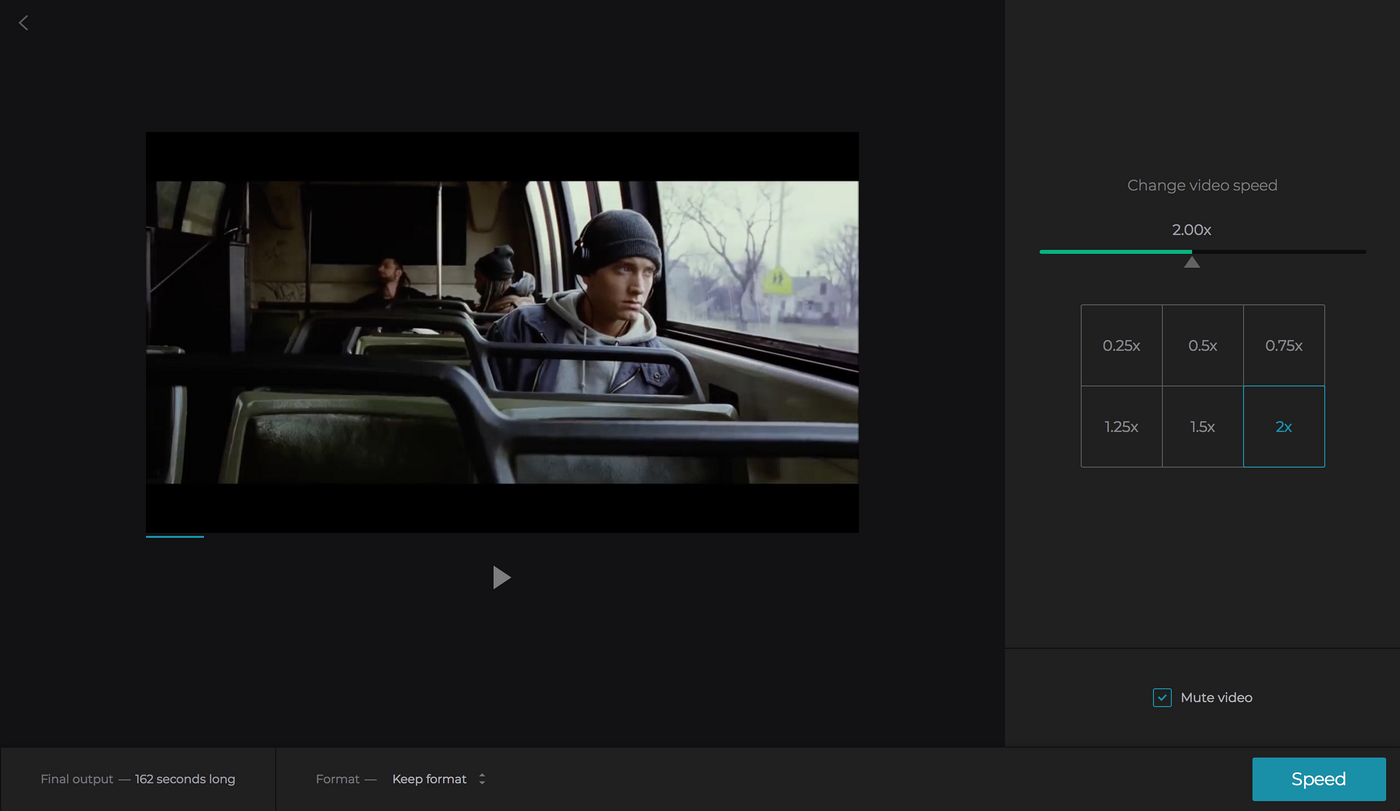Select the 0.25x speed preset
Viewport: 1400px width, 811px height.
[x=1121, y=345]
